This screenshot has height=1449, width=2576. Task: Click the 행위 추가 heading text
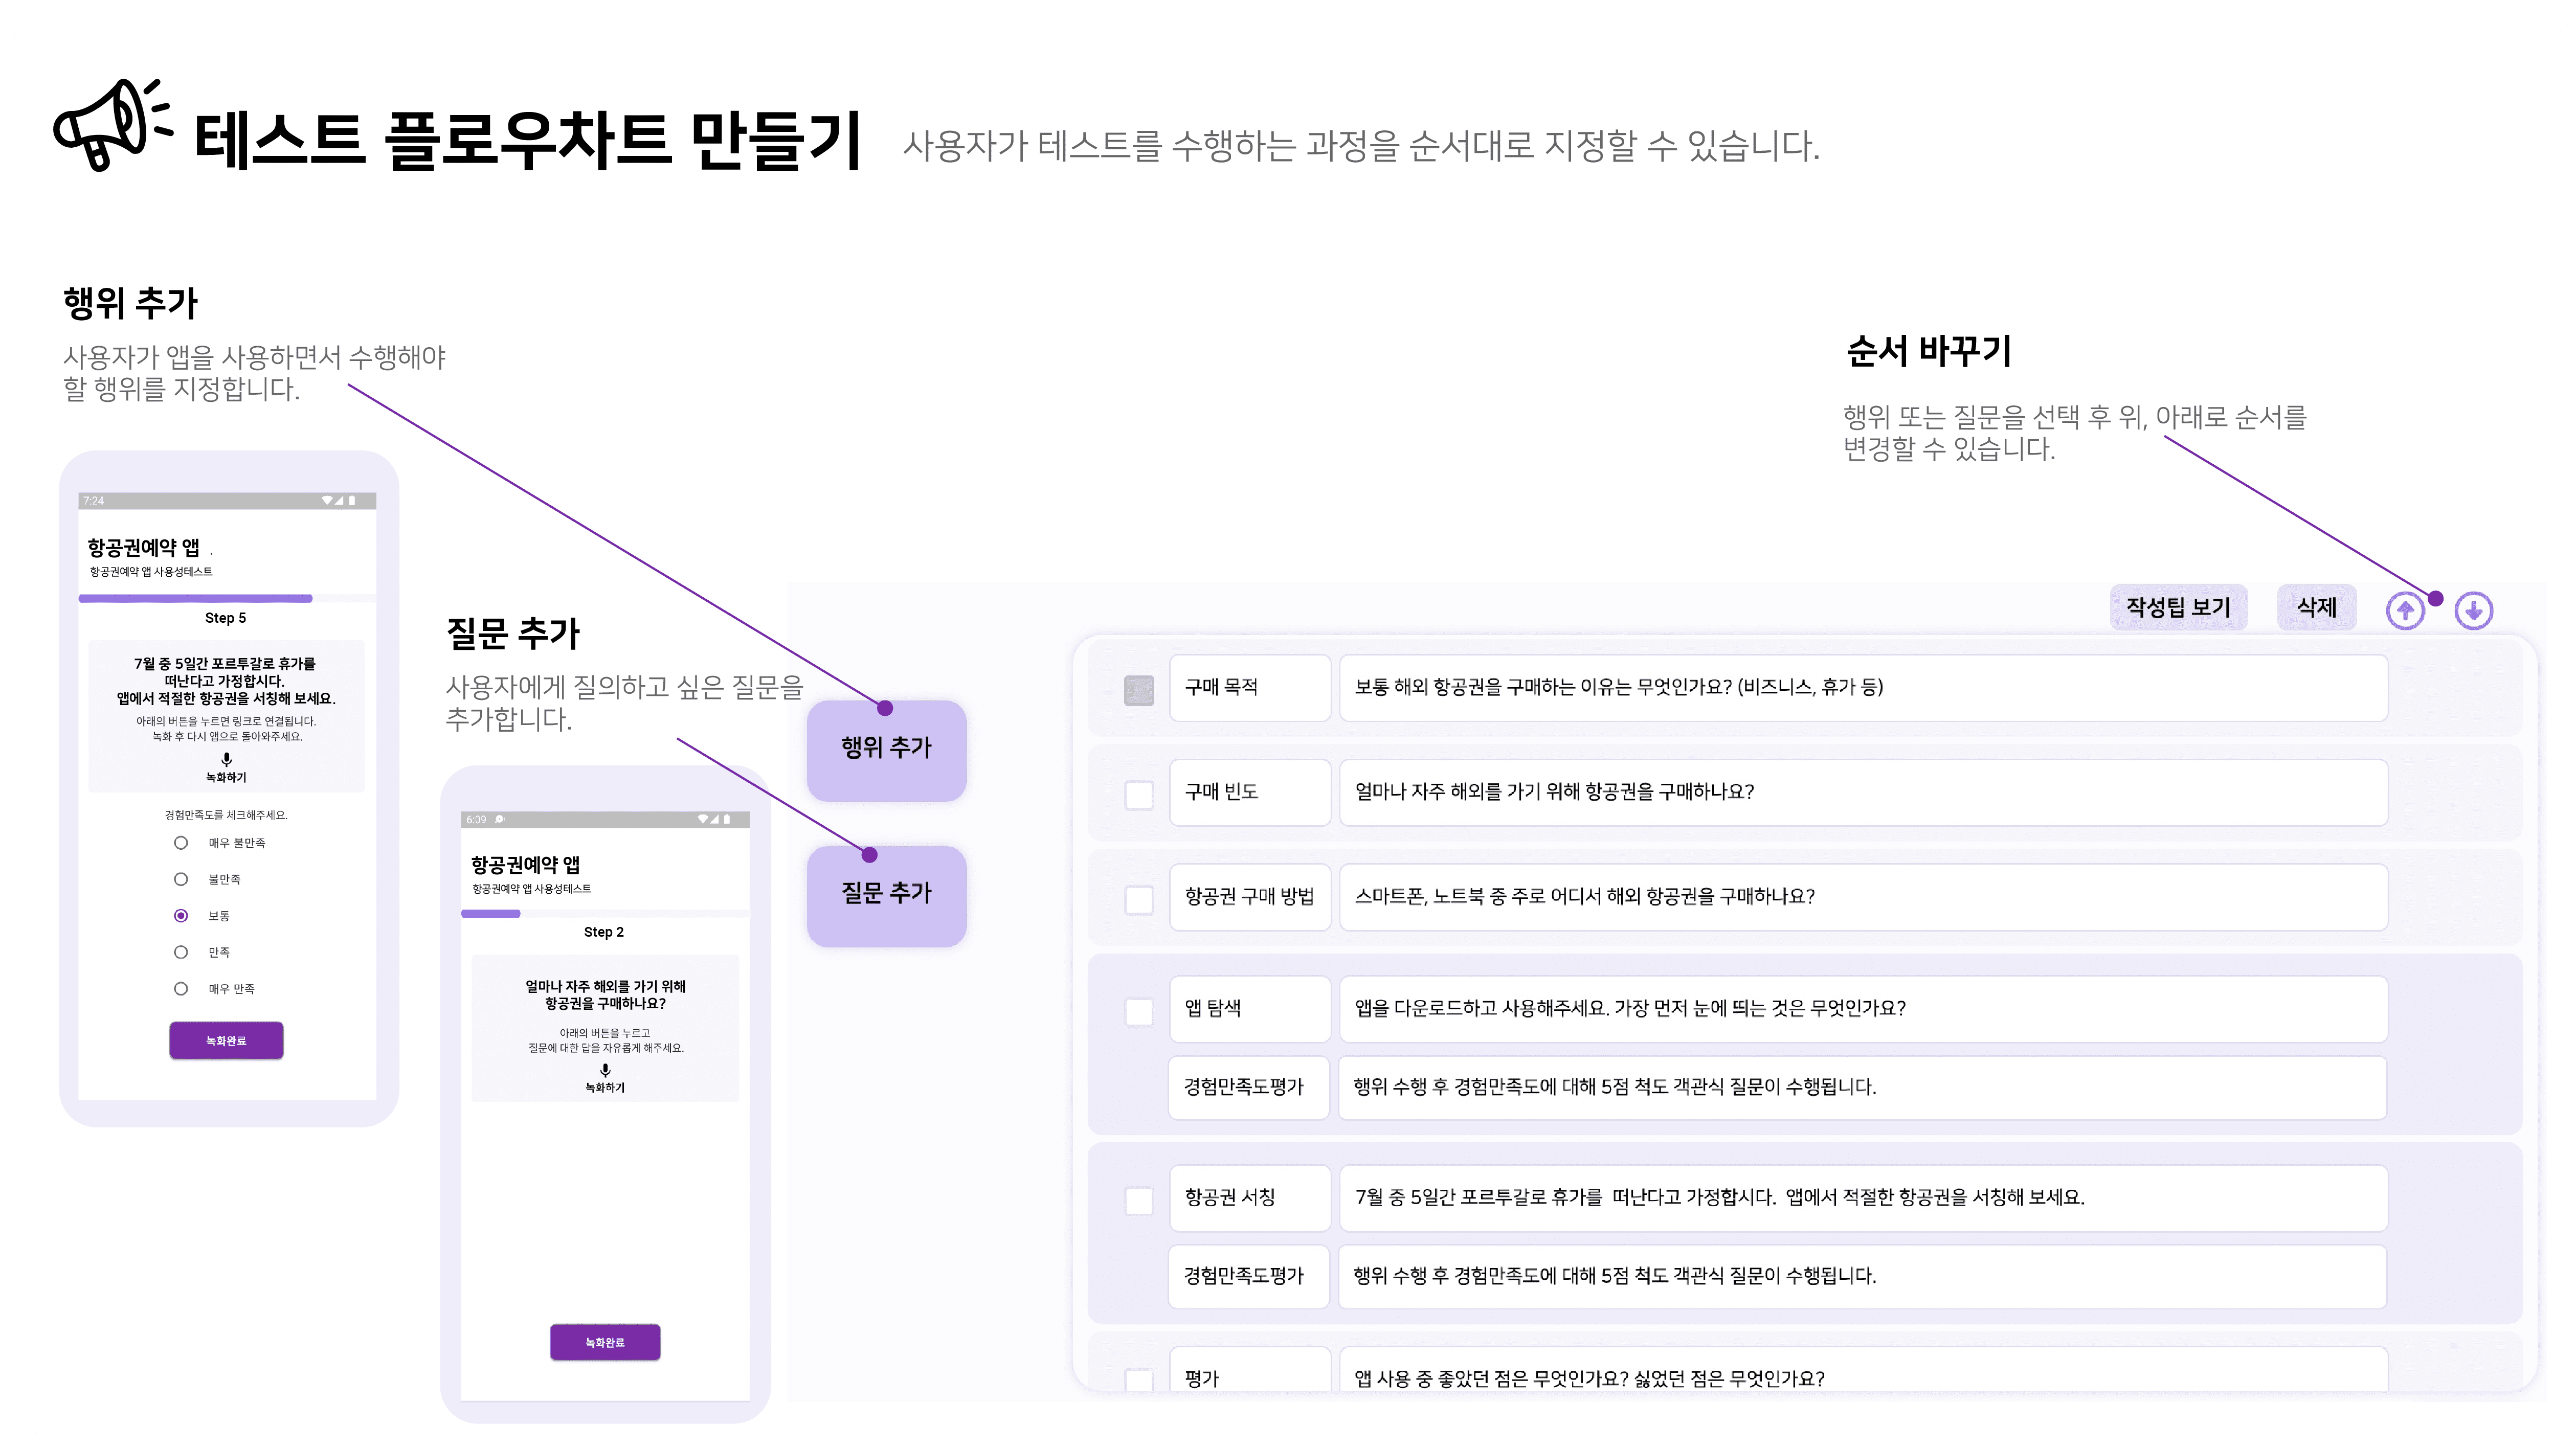(131, 303)
